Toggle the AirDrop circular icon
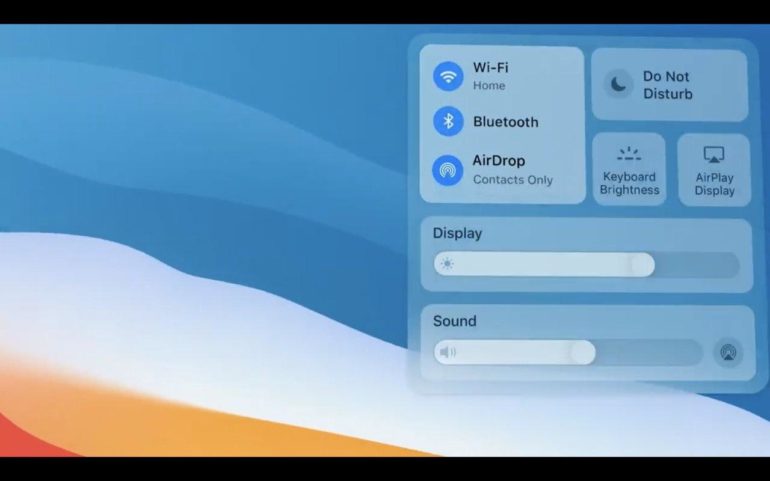Viewport: 770px width, 481px height. pyautogui.click(x=447, y=170)
